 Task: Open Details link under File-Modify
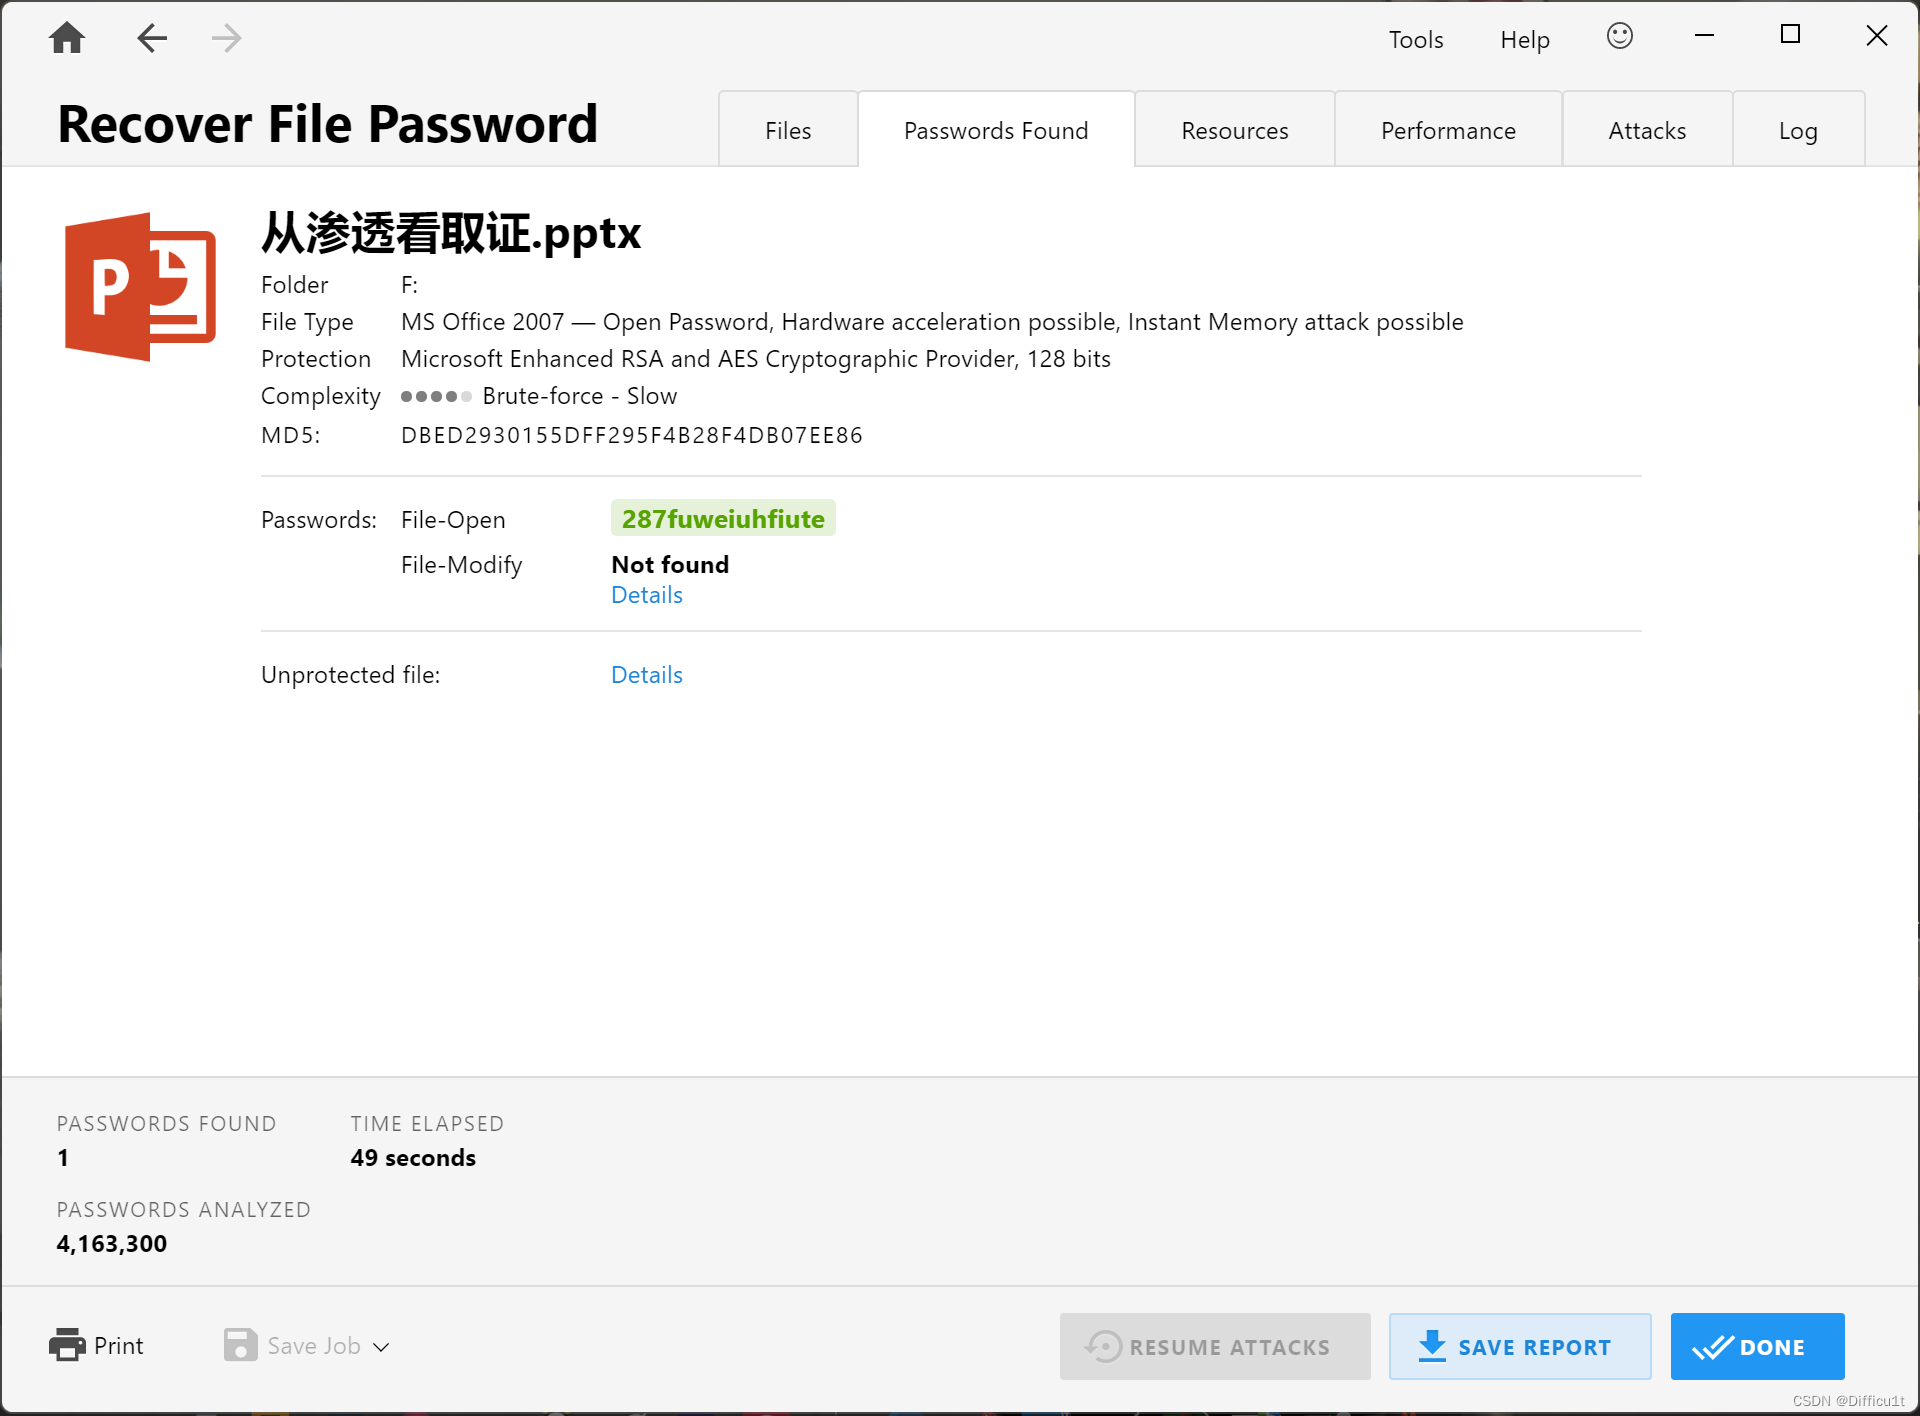click(x=646, y=595)
